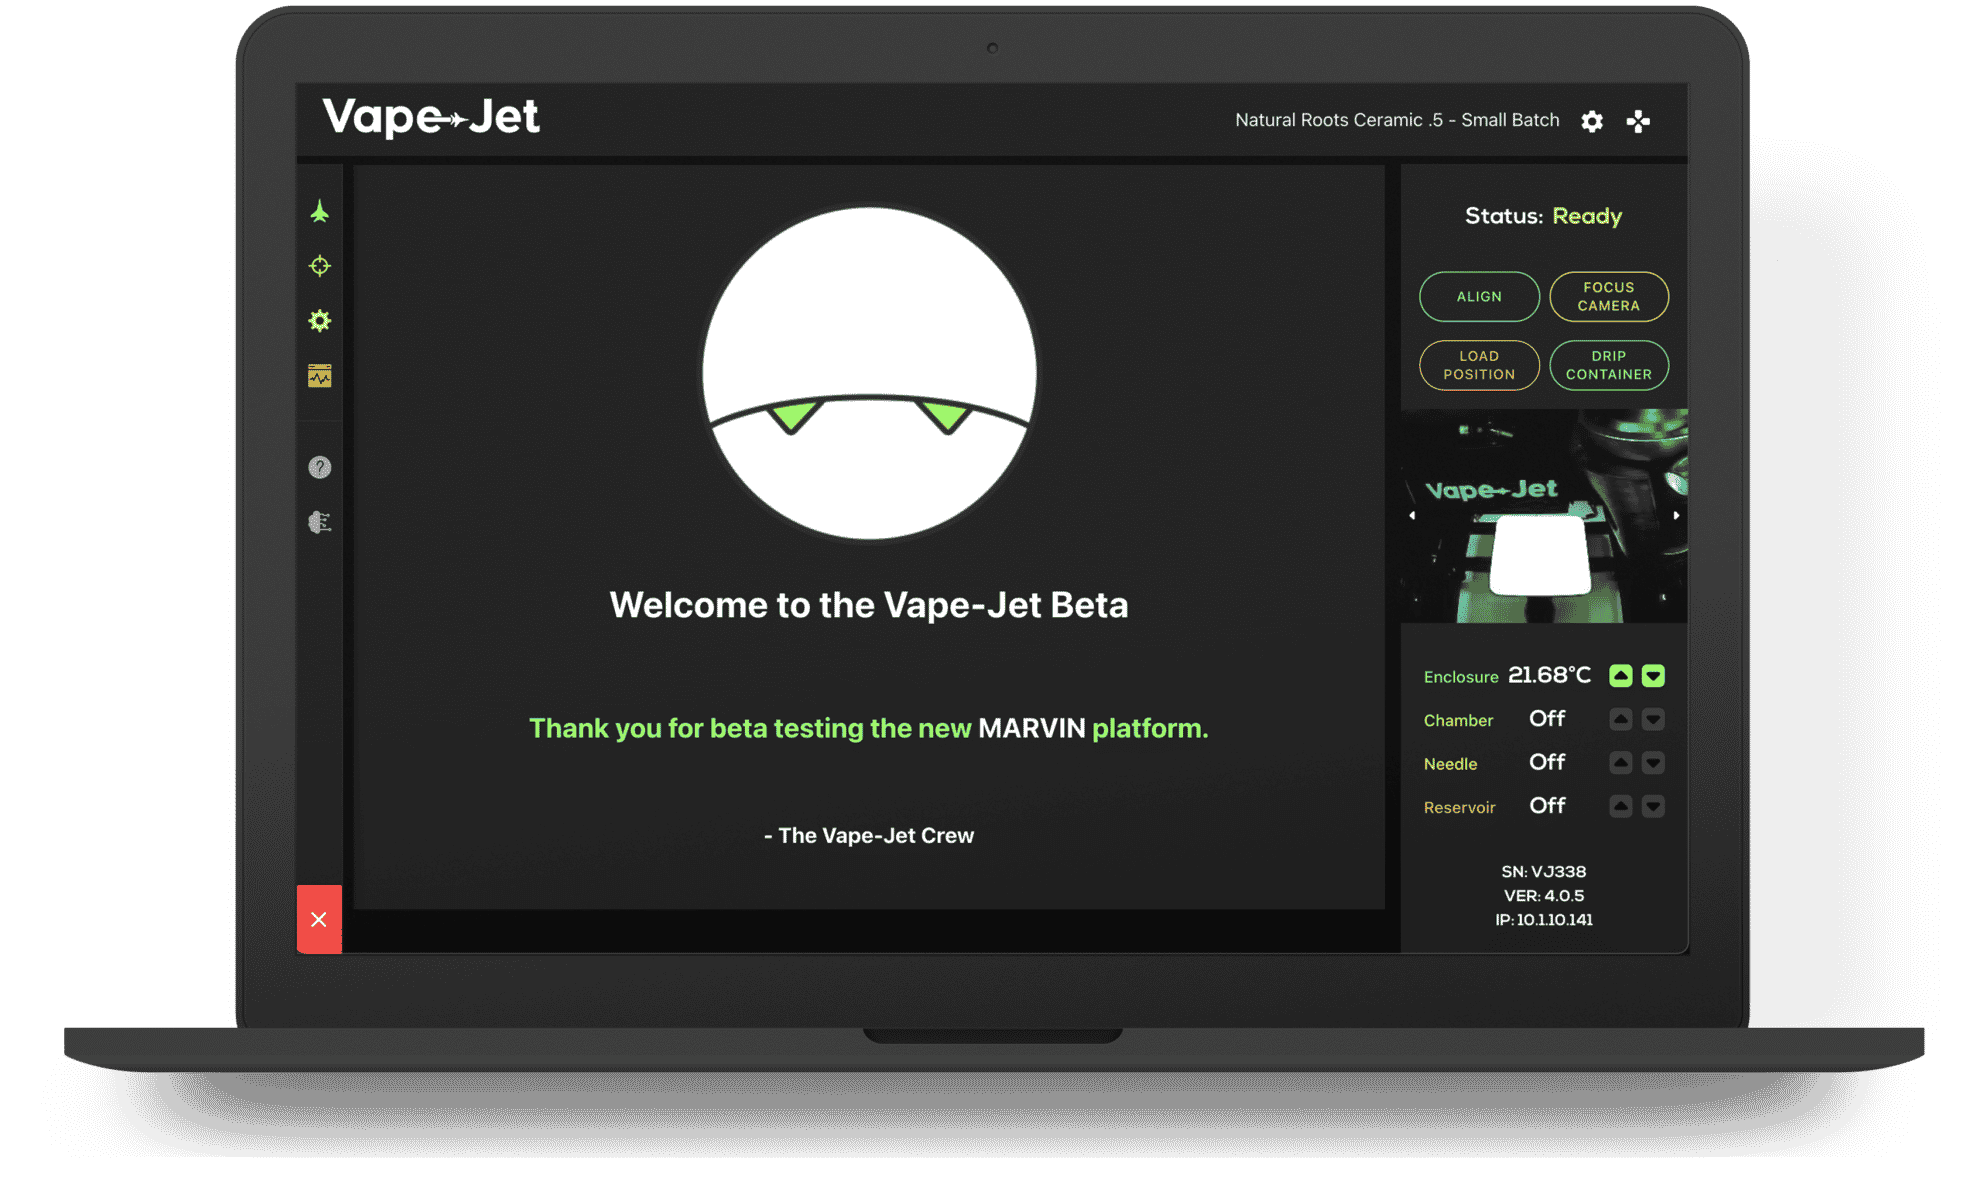This screenshot has width=1980, height=1180.
Task: Increase the Enclosure temperature
Action: [1620, 676]
